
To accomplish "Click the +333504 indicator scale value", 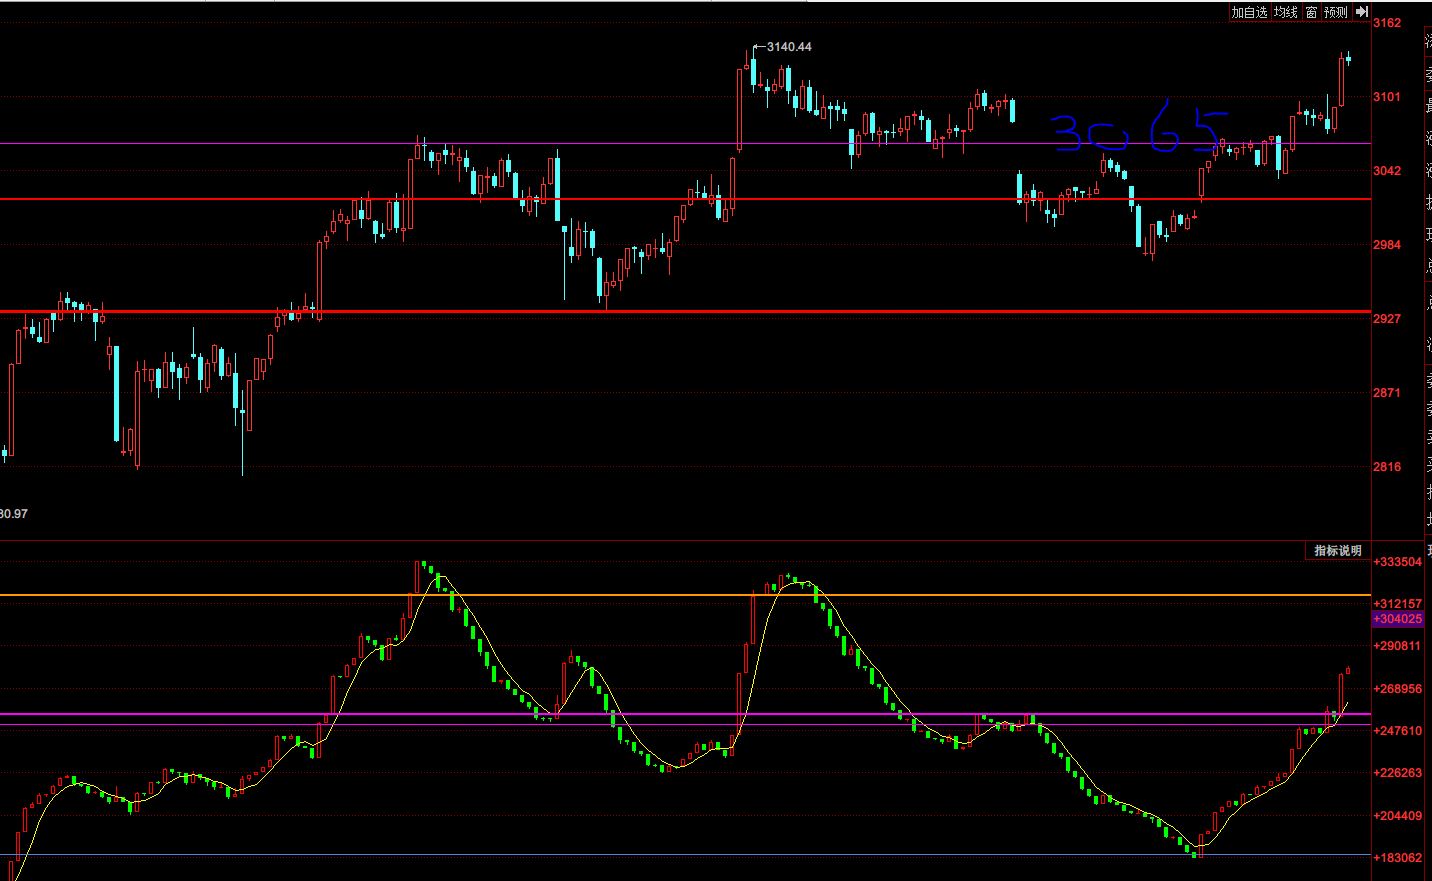I will [x=1398, y=562].
